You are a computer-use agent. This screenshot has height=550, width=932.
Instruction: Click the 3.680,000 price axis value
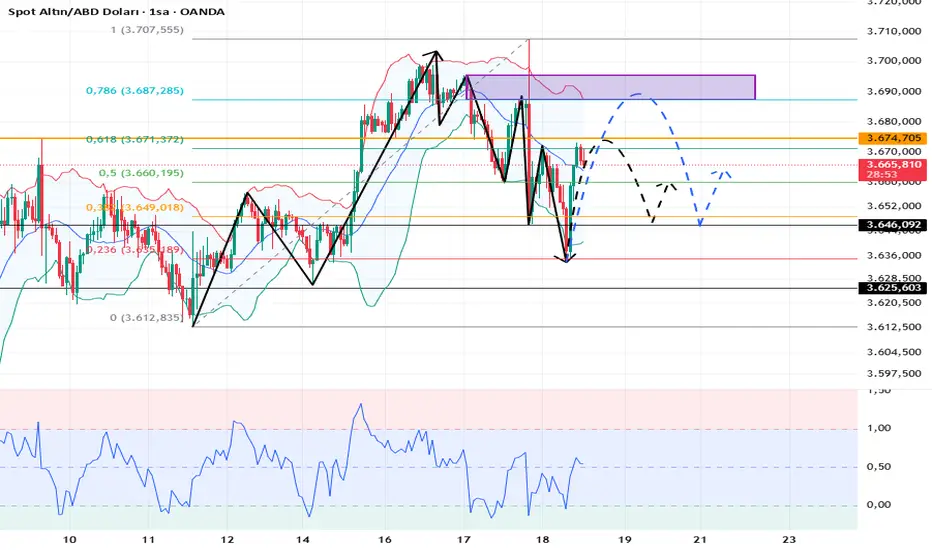pos(894,121)
